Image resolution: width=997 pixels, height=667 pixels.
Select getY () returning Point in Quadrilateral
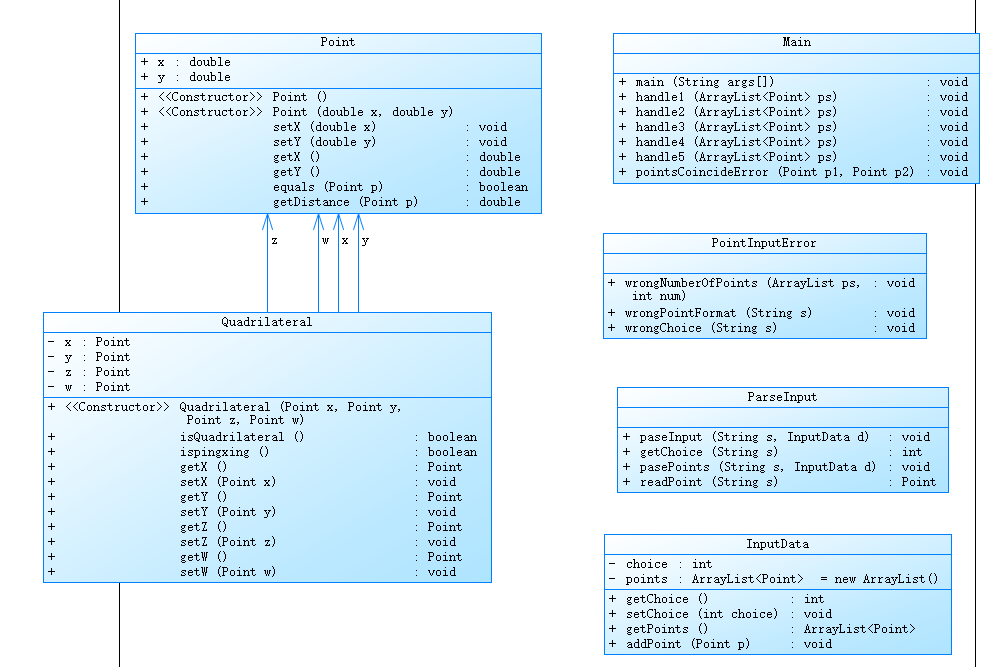pos(255,497)
